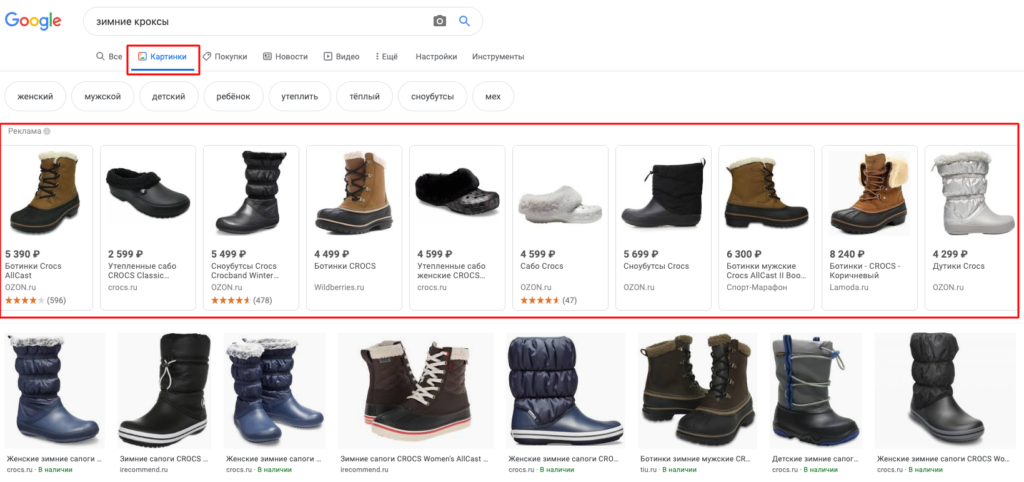Click the blue search magnifier icon

click(x=464, y=21)
